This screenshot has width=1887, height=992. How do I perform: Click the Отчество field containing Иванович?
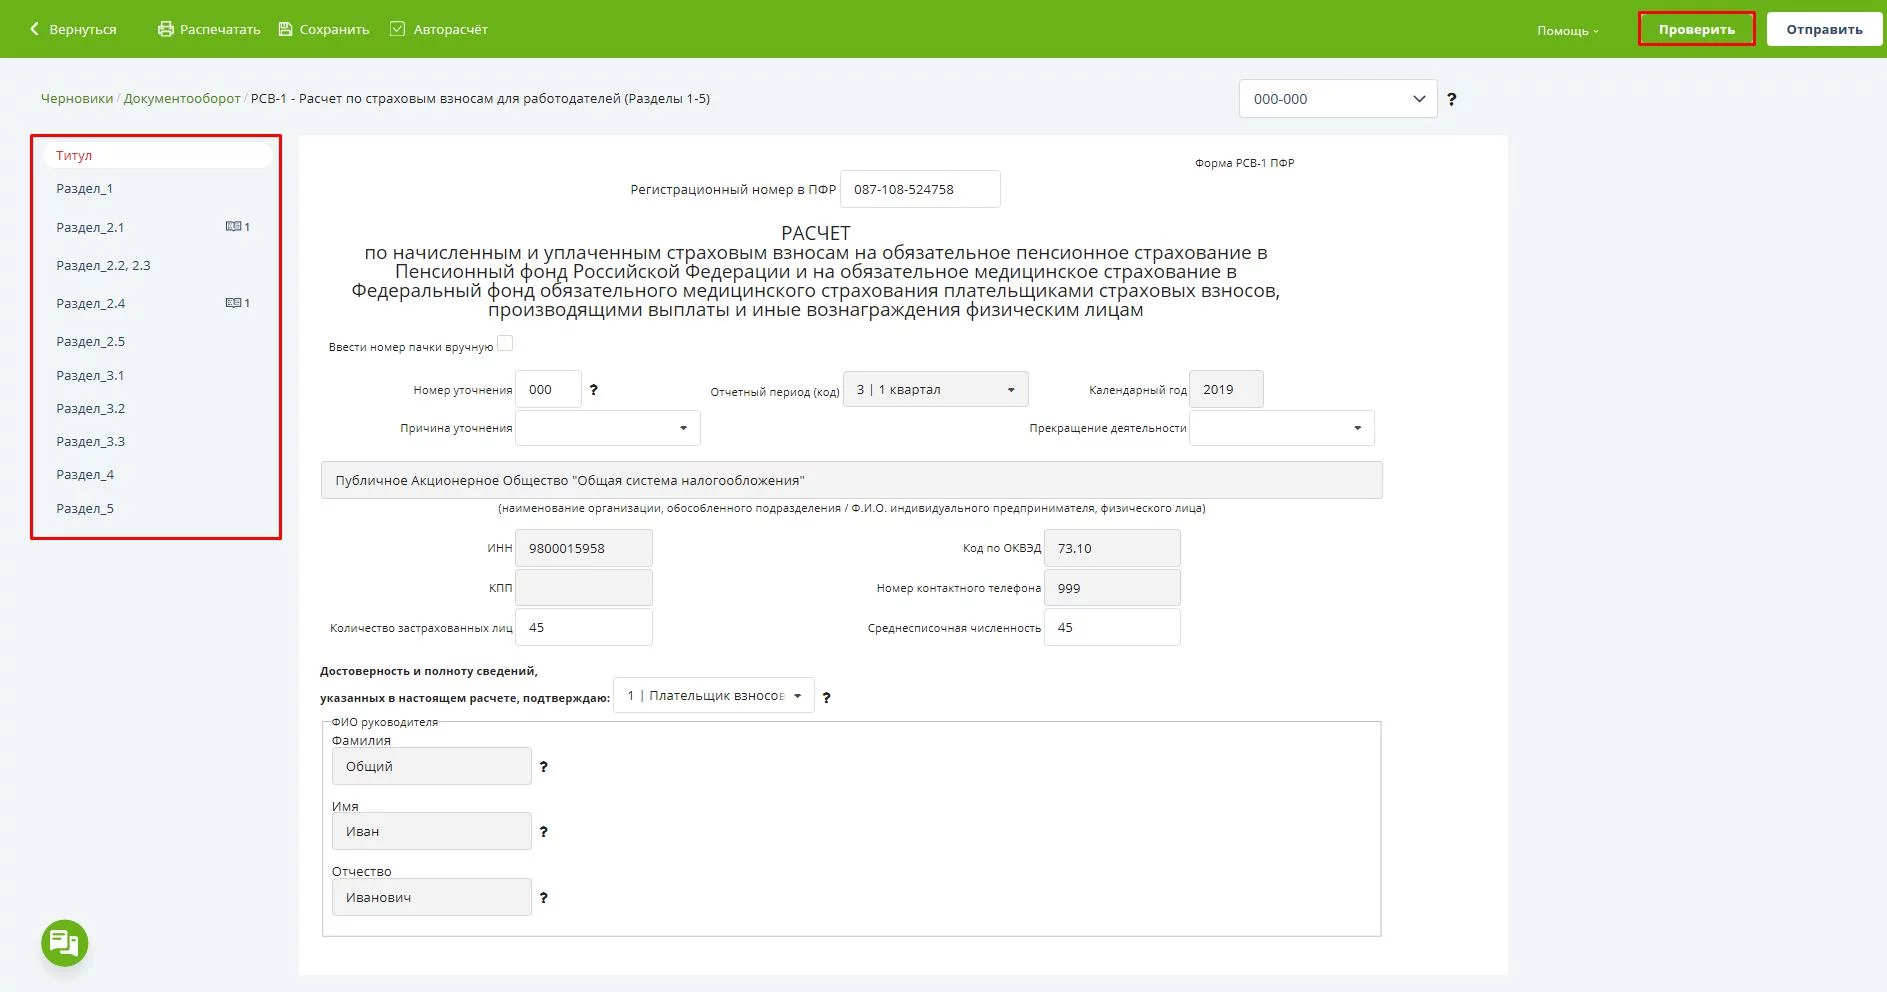pos(431,897)
